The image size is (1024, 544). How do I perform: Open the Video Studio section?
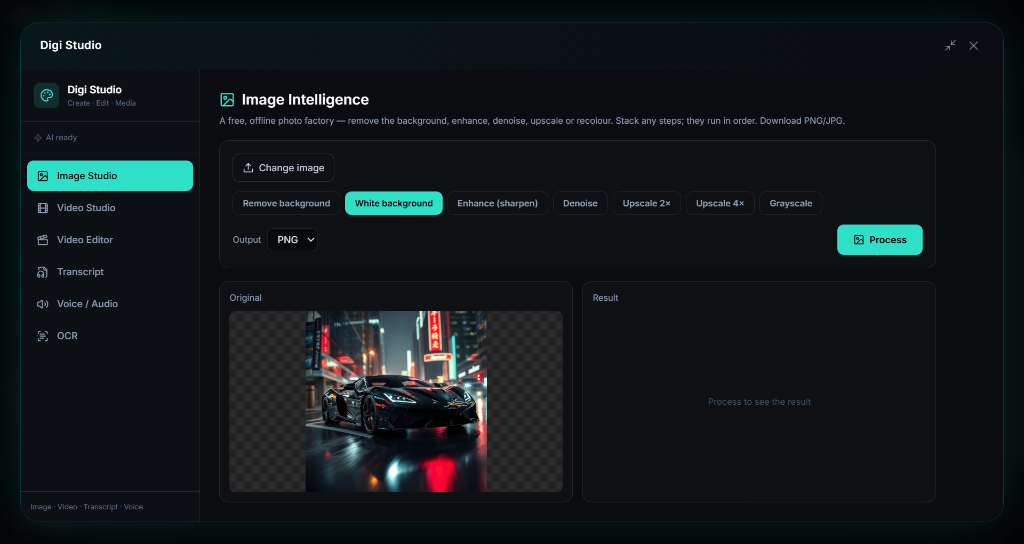click(x=110, y=208)
